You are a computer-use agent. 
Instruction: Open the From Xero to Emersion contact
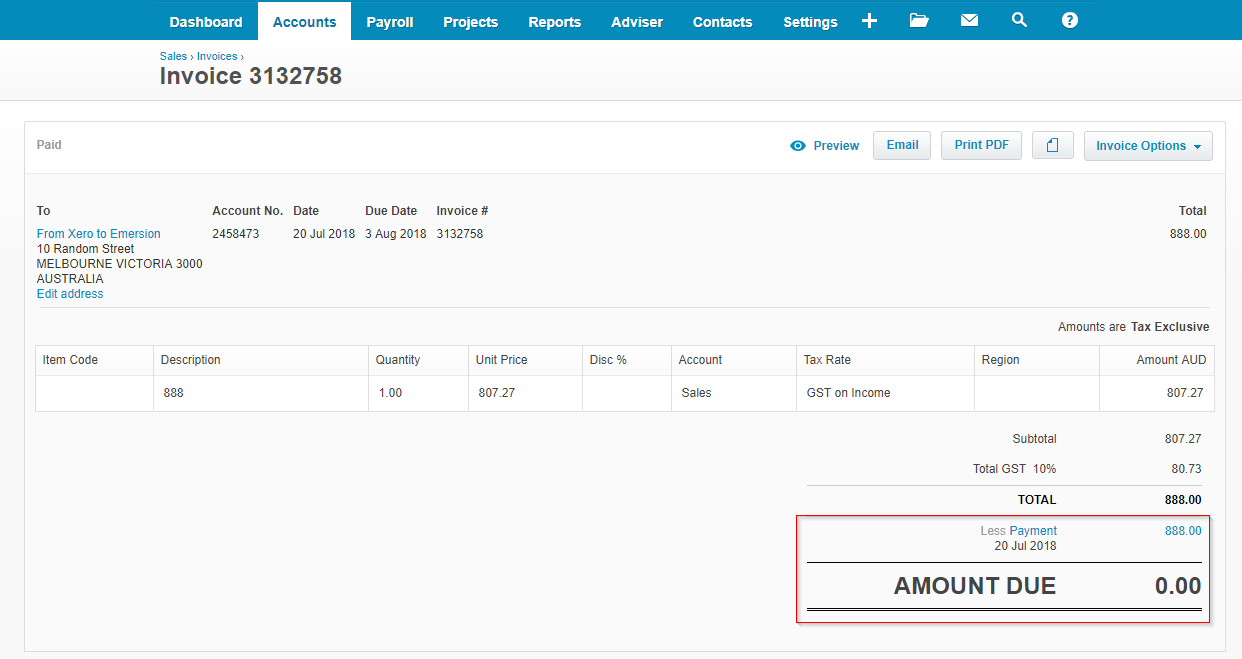98,234
